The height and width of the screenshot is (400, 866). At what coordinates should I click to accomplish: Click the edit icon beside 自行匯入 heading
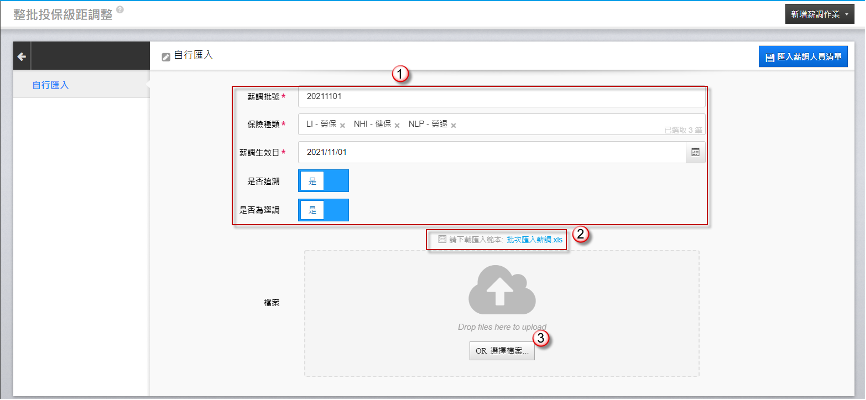click(x=166, y=56)
